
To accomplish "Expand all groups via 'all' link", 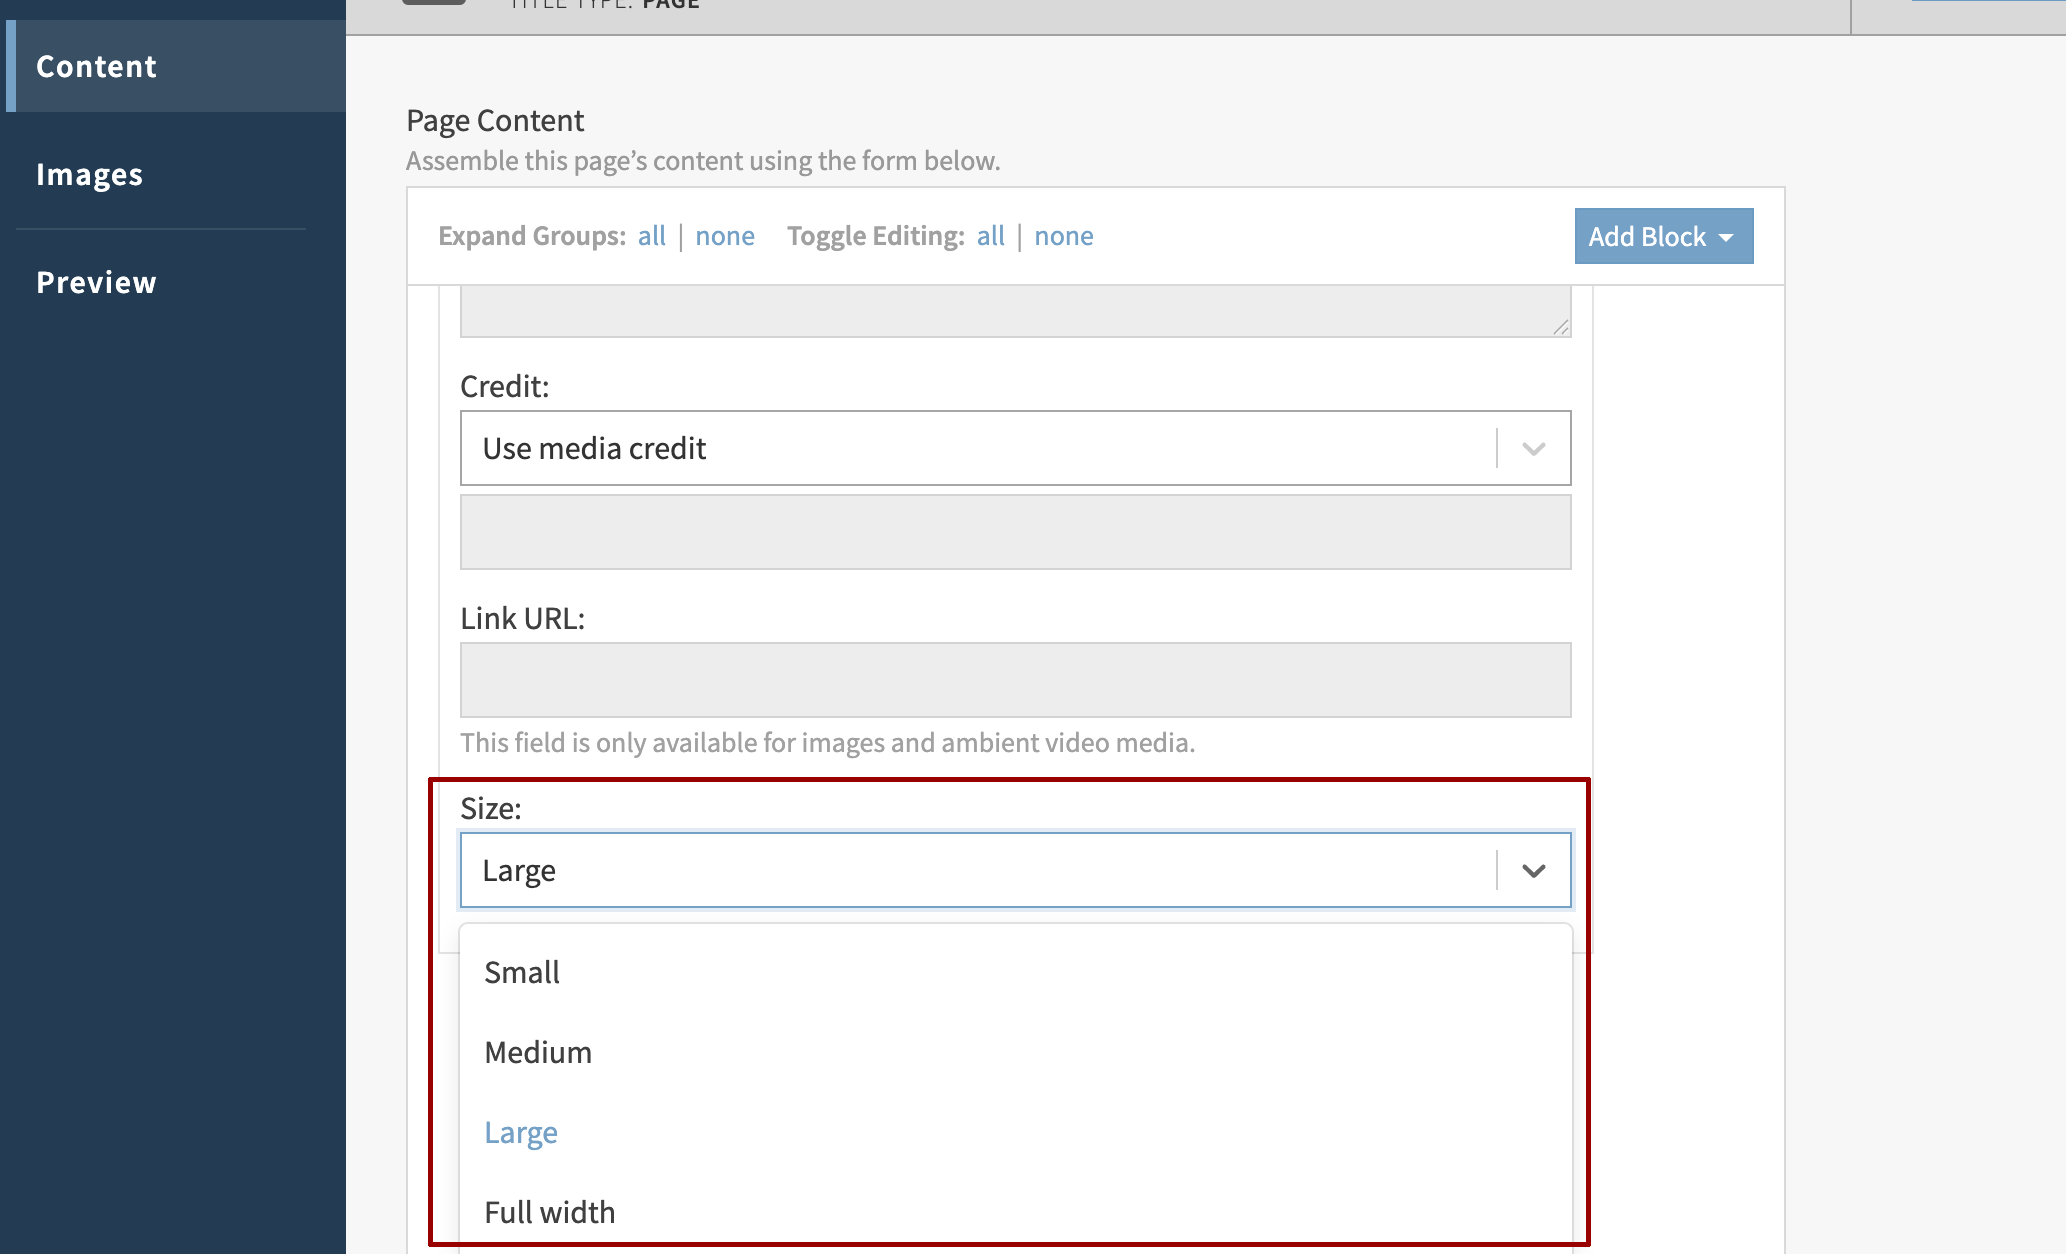I will [651, 236].
